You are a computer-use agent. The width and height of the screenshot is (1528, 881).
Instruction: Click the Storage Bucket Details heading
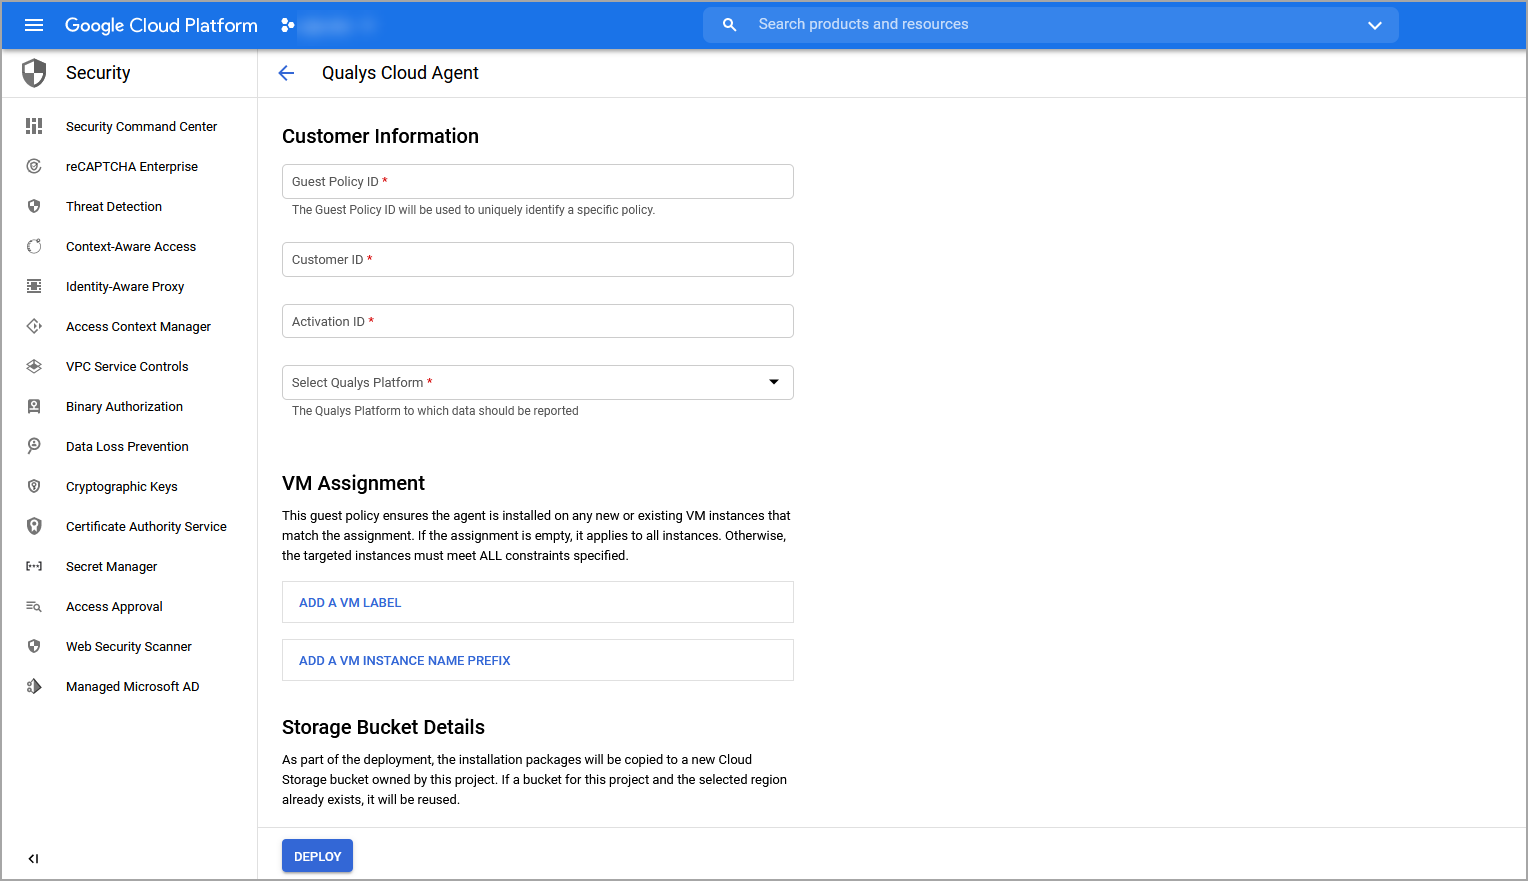(383, 727)
